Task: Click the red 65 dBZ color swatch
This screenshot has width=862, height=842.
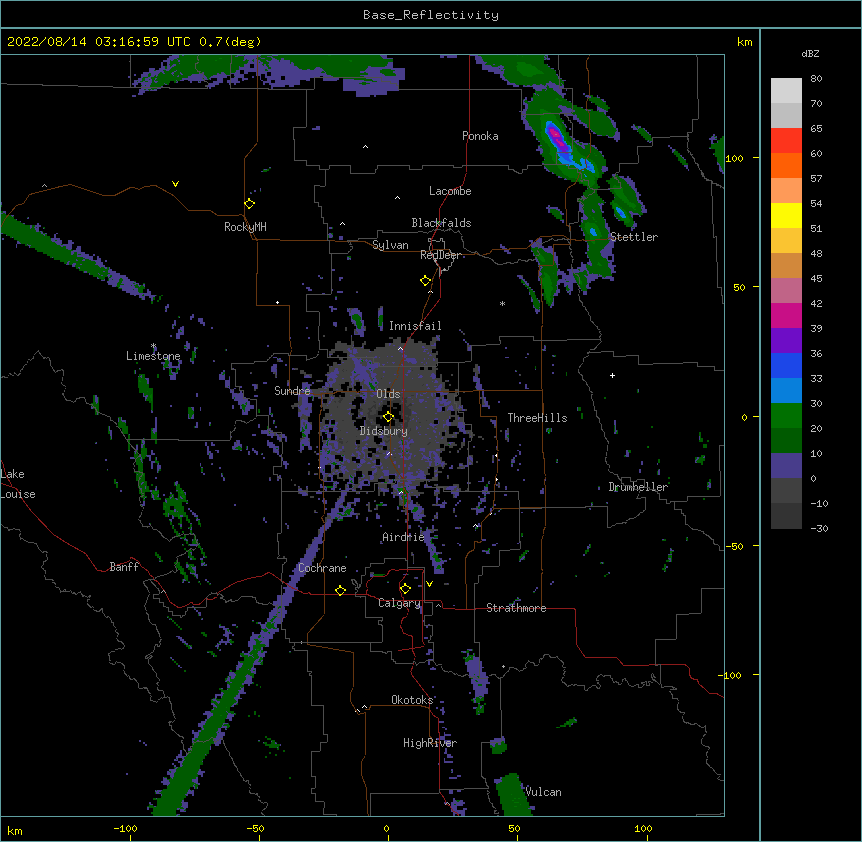Action: click(x=786, y=140)
